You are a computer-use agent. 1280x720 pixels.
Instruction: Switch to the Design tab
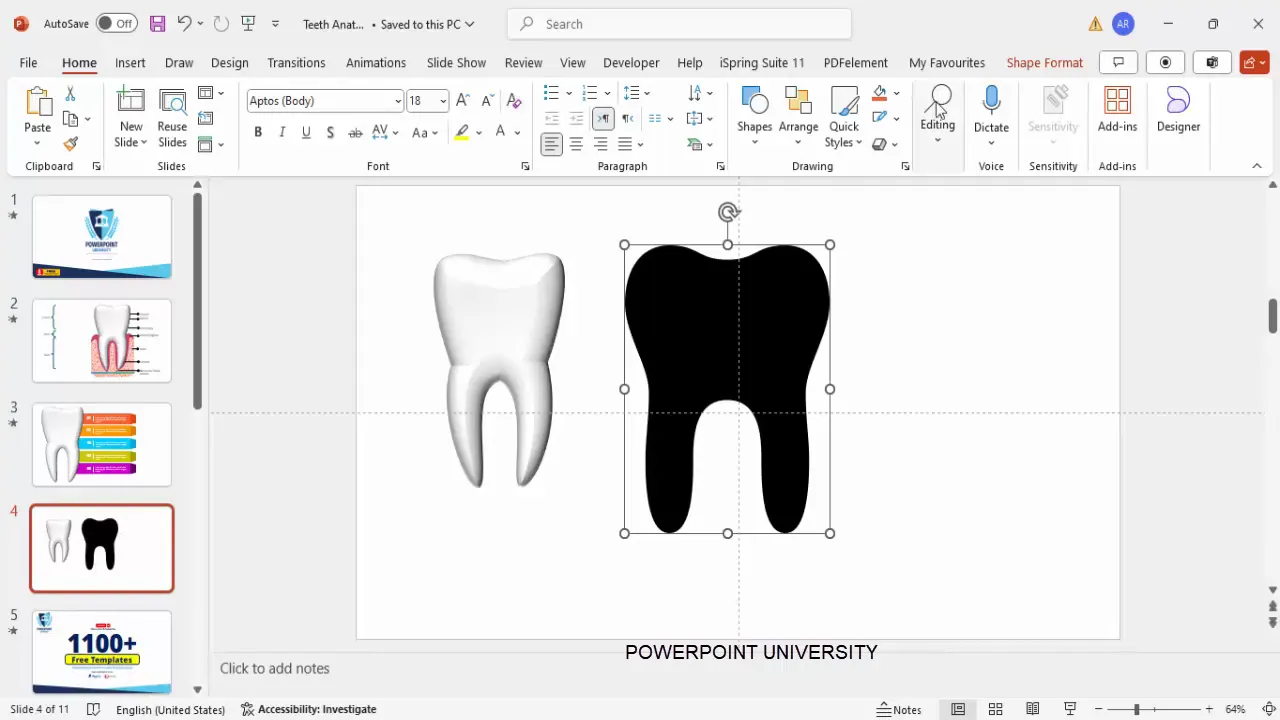[x=229, y=62]
